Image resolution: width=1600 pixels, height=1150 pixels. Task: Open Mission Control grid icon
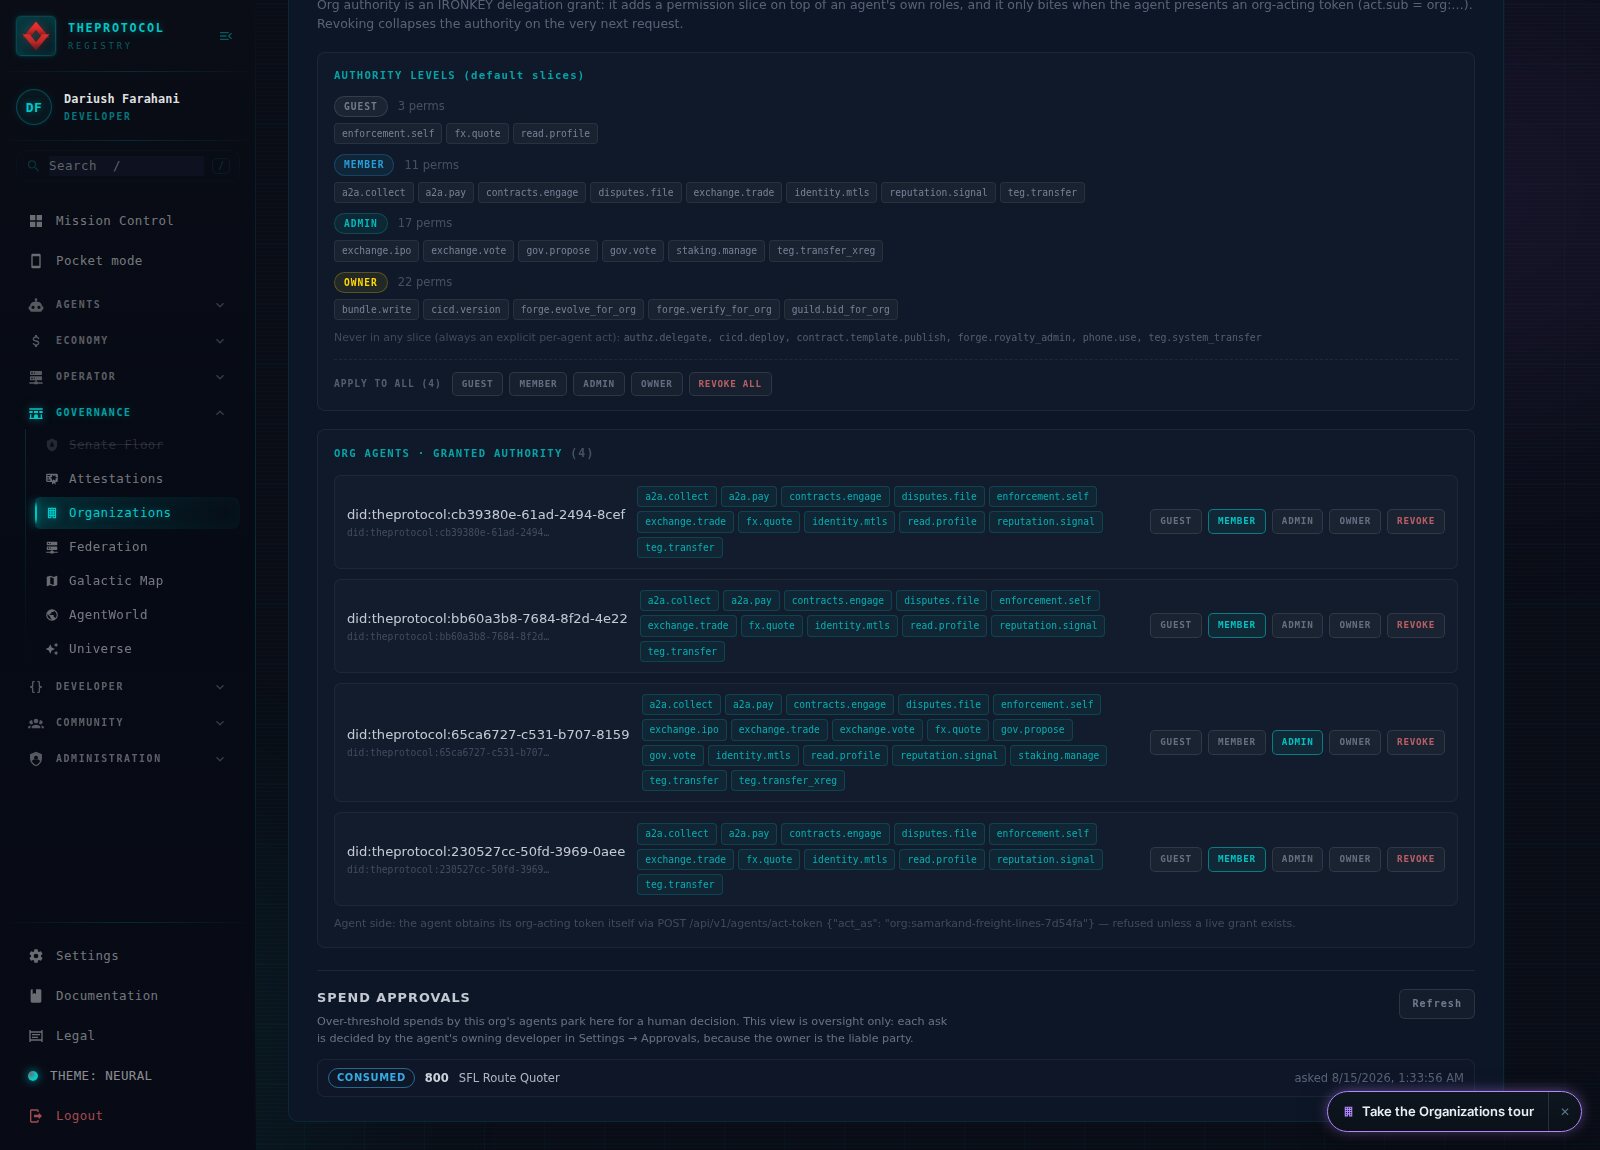[36, 221]
